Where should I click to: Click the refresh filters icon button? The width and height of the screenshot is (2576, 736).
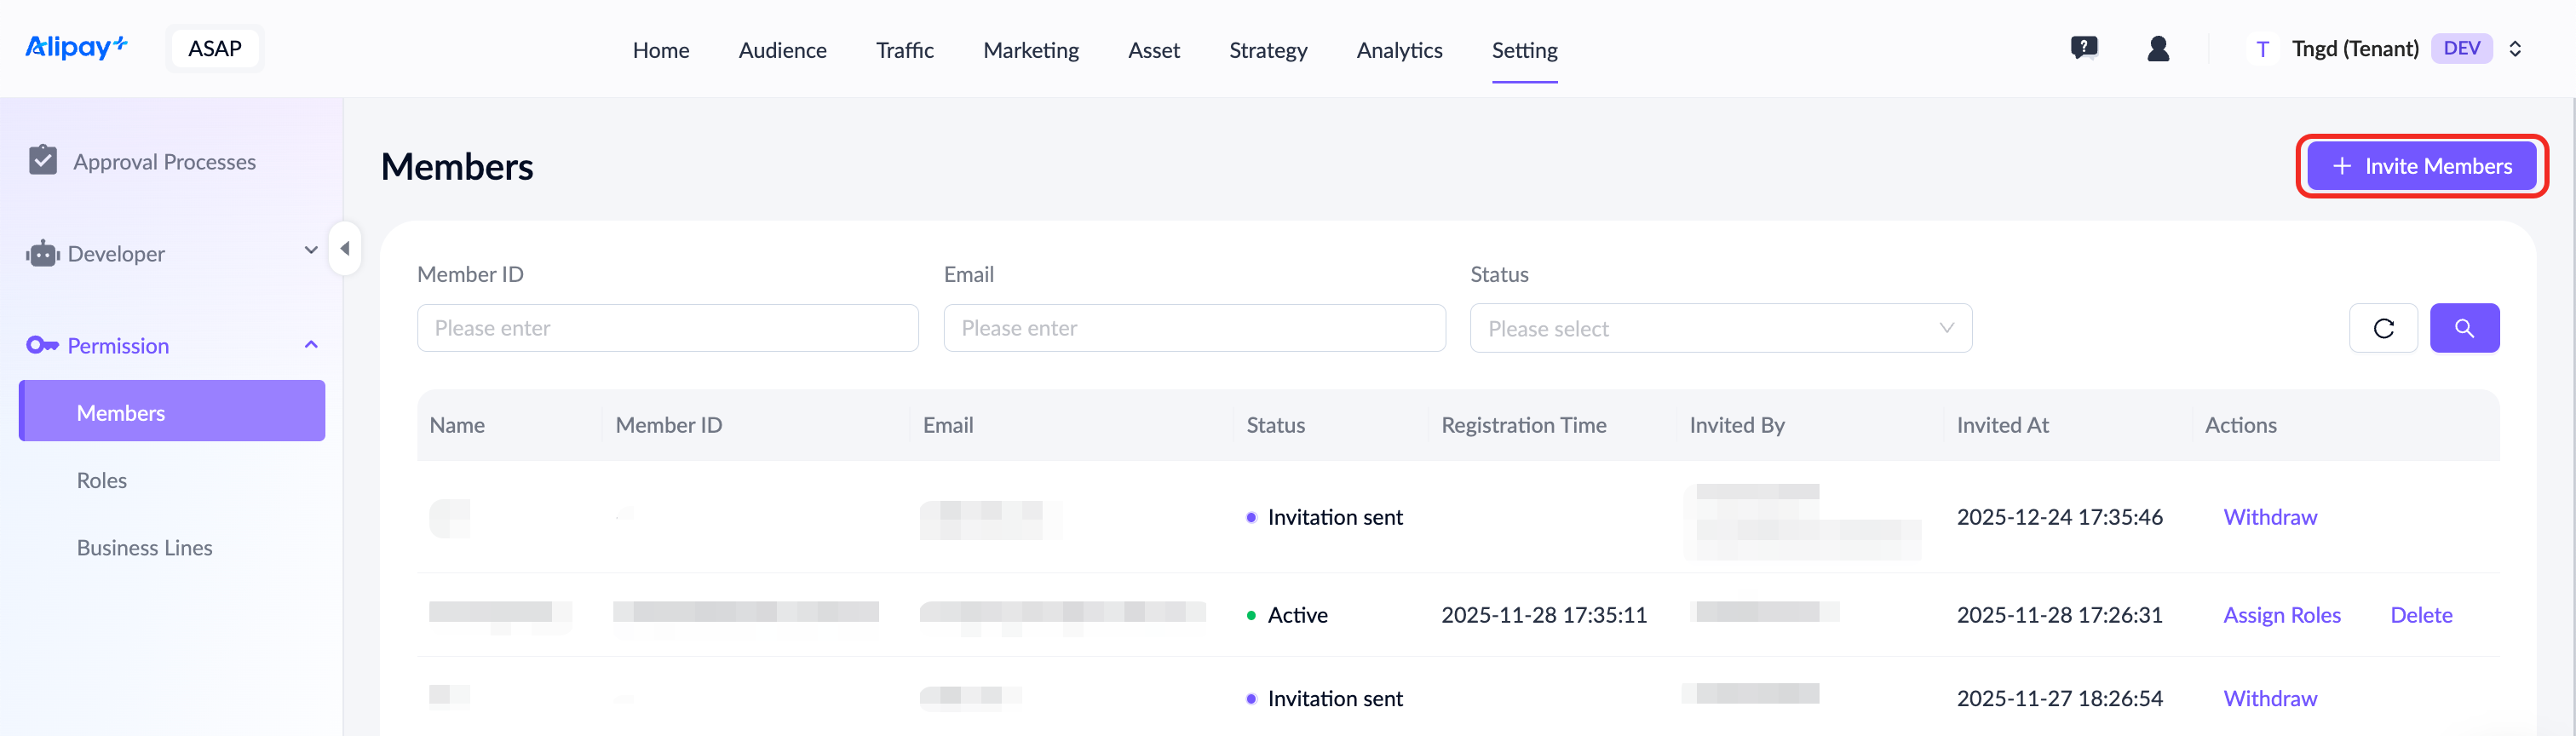pos(2383,328)
